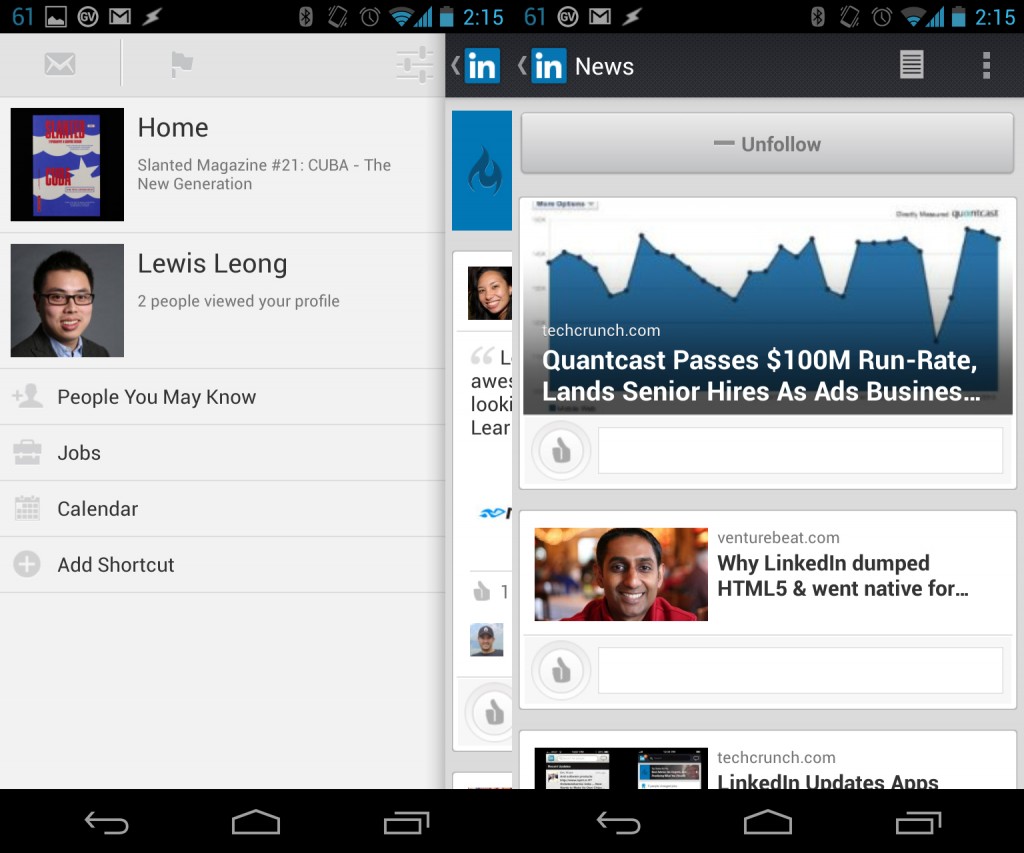This screenshot has width=1024, height=853.
Task: Open the Jobs briefcase icon
Action: (x=28, y=452)
